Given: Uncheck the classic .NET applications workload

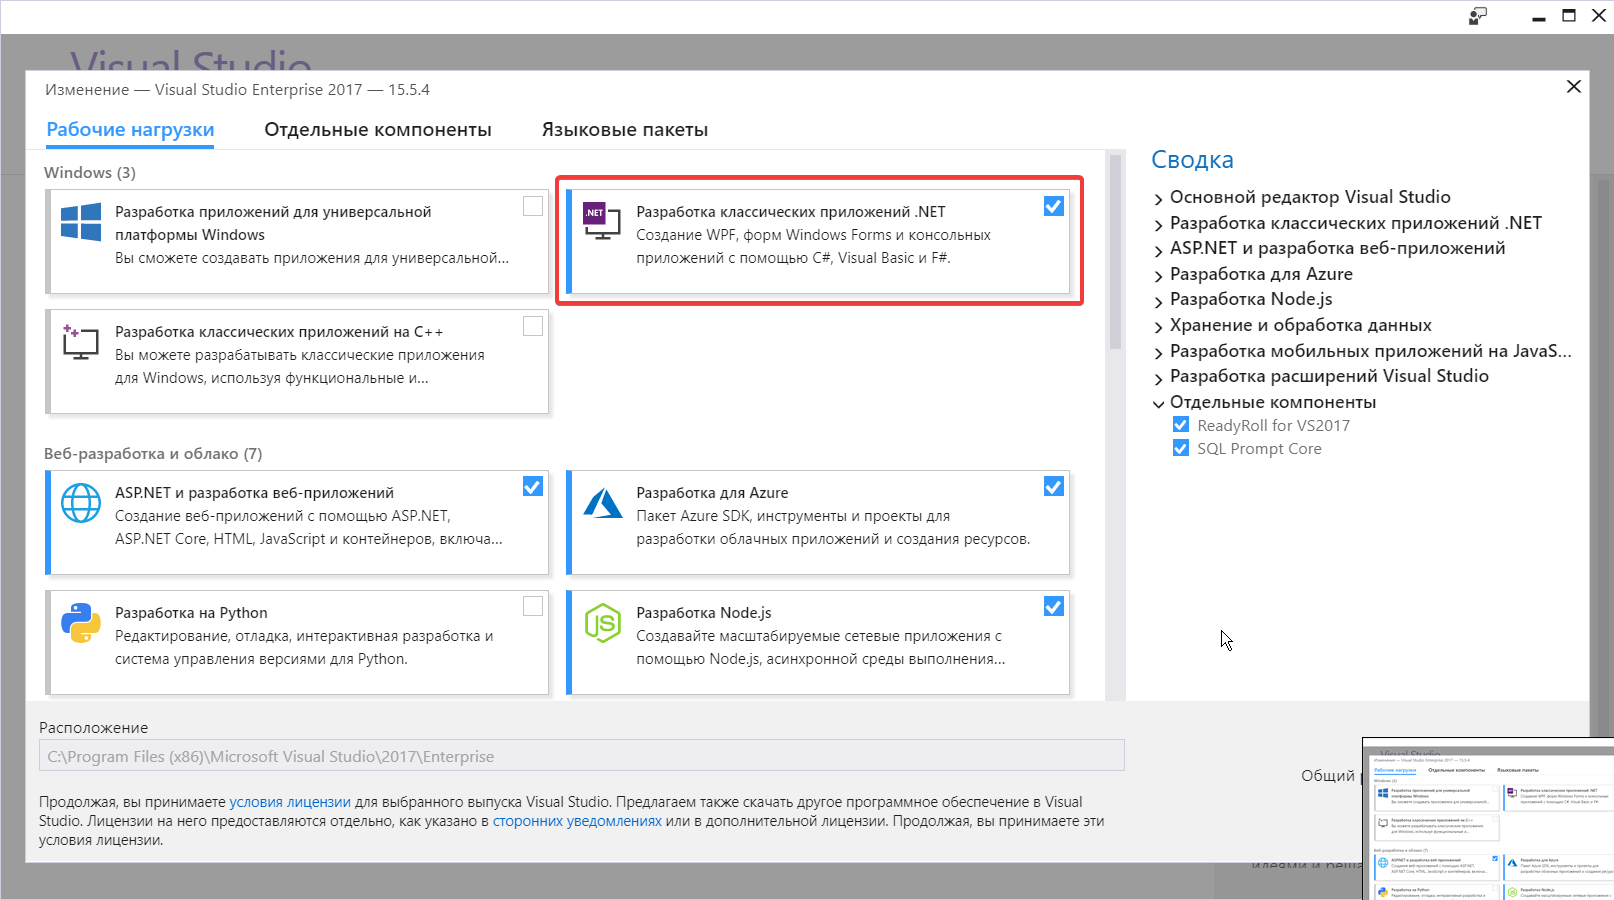Looking at the screenshot, I should (x=1054, y=206).
